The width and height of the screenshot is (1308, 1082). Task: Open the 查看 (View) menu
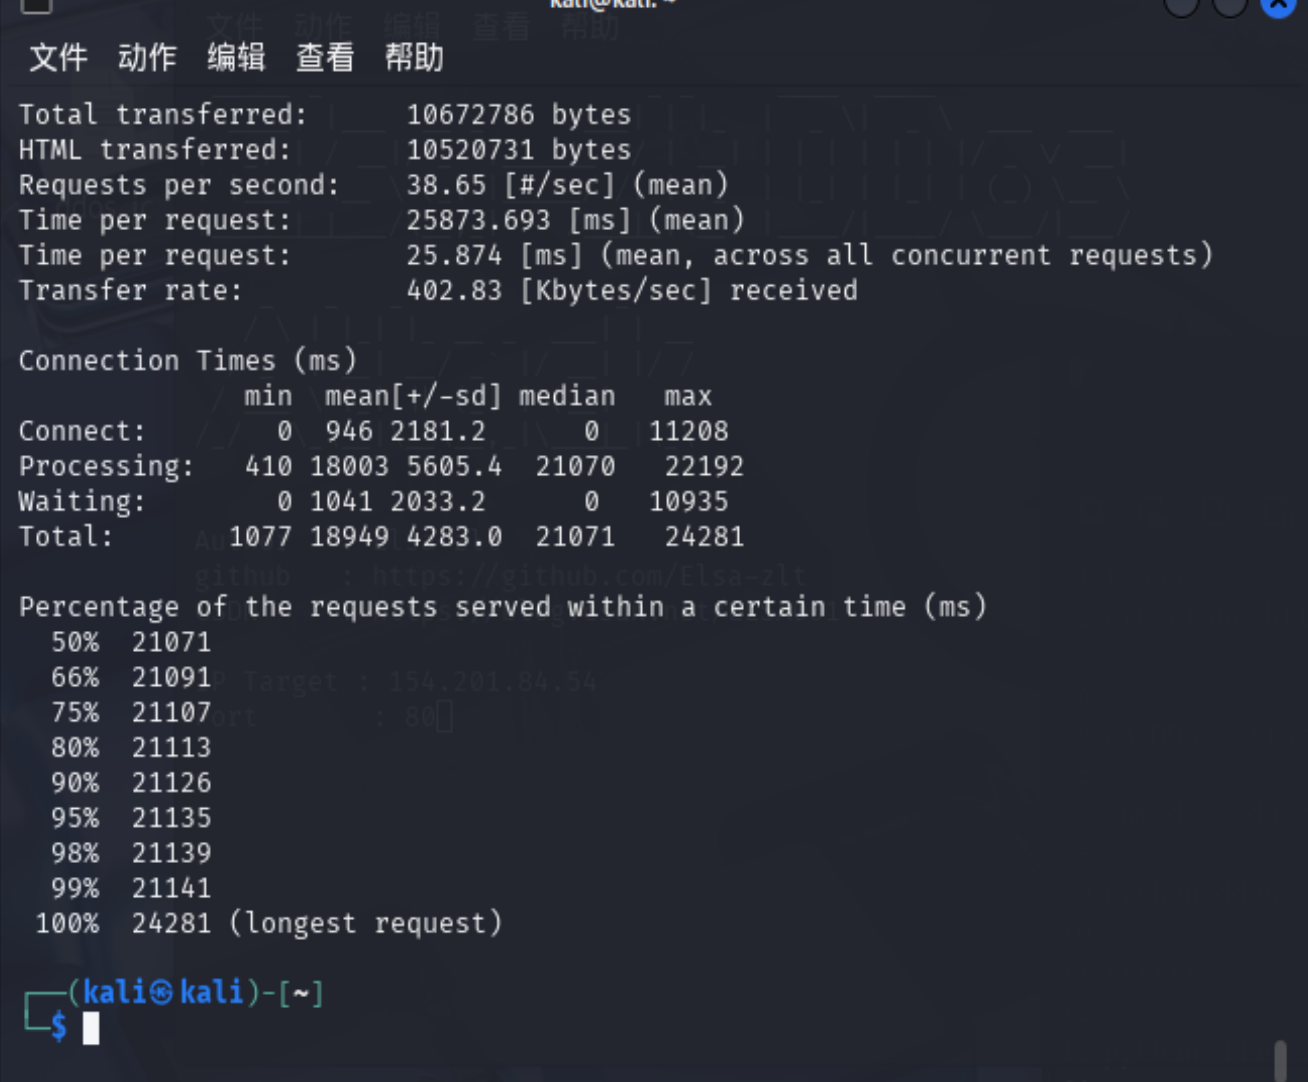(x=325, y=58)
